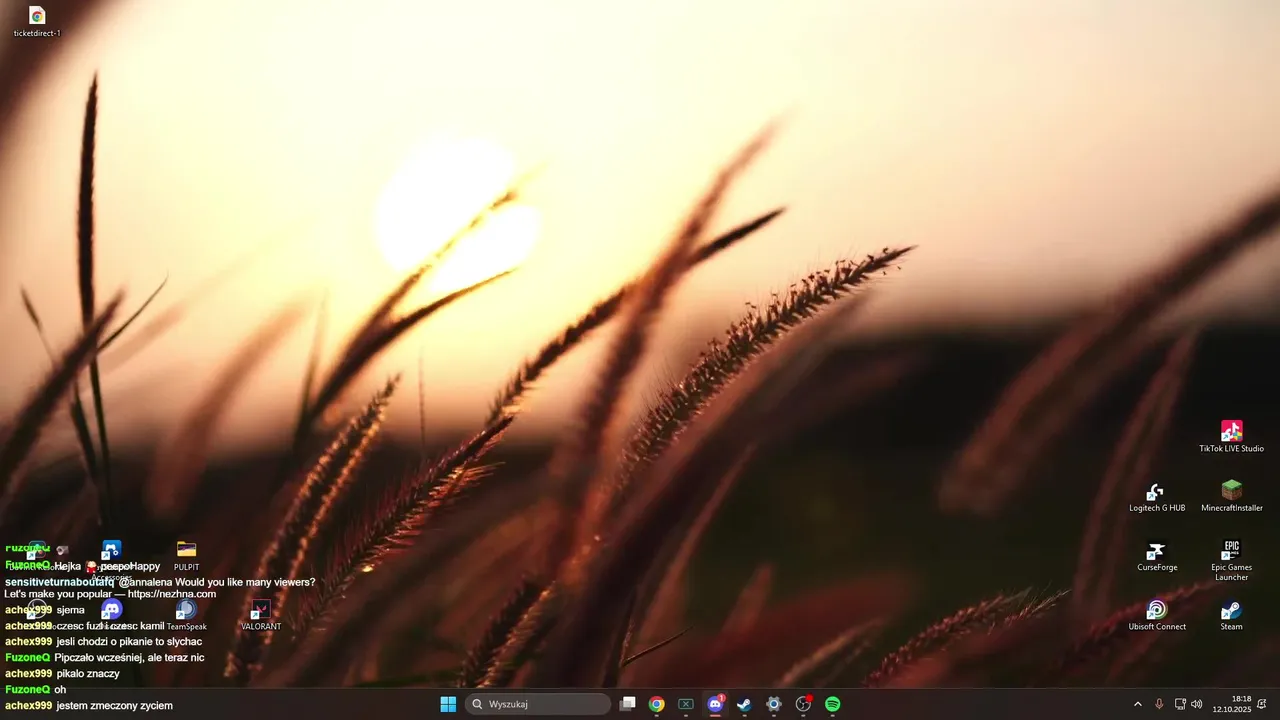Open the volume control in tray
Image resolution: width=1280 pixels, height=720 pixels.
tap(1197, 704)
